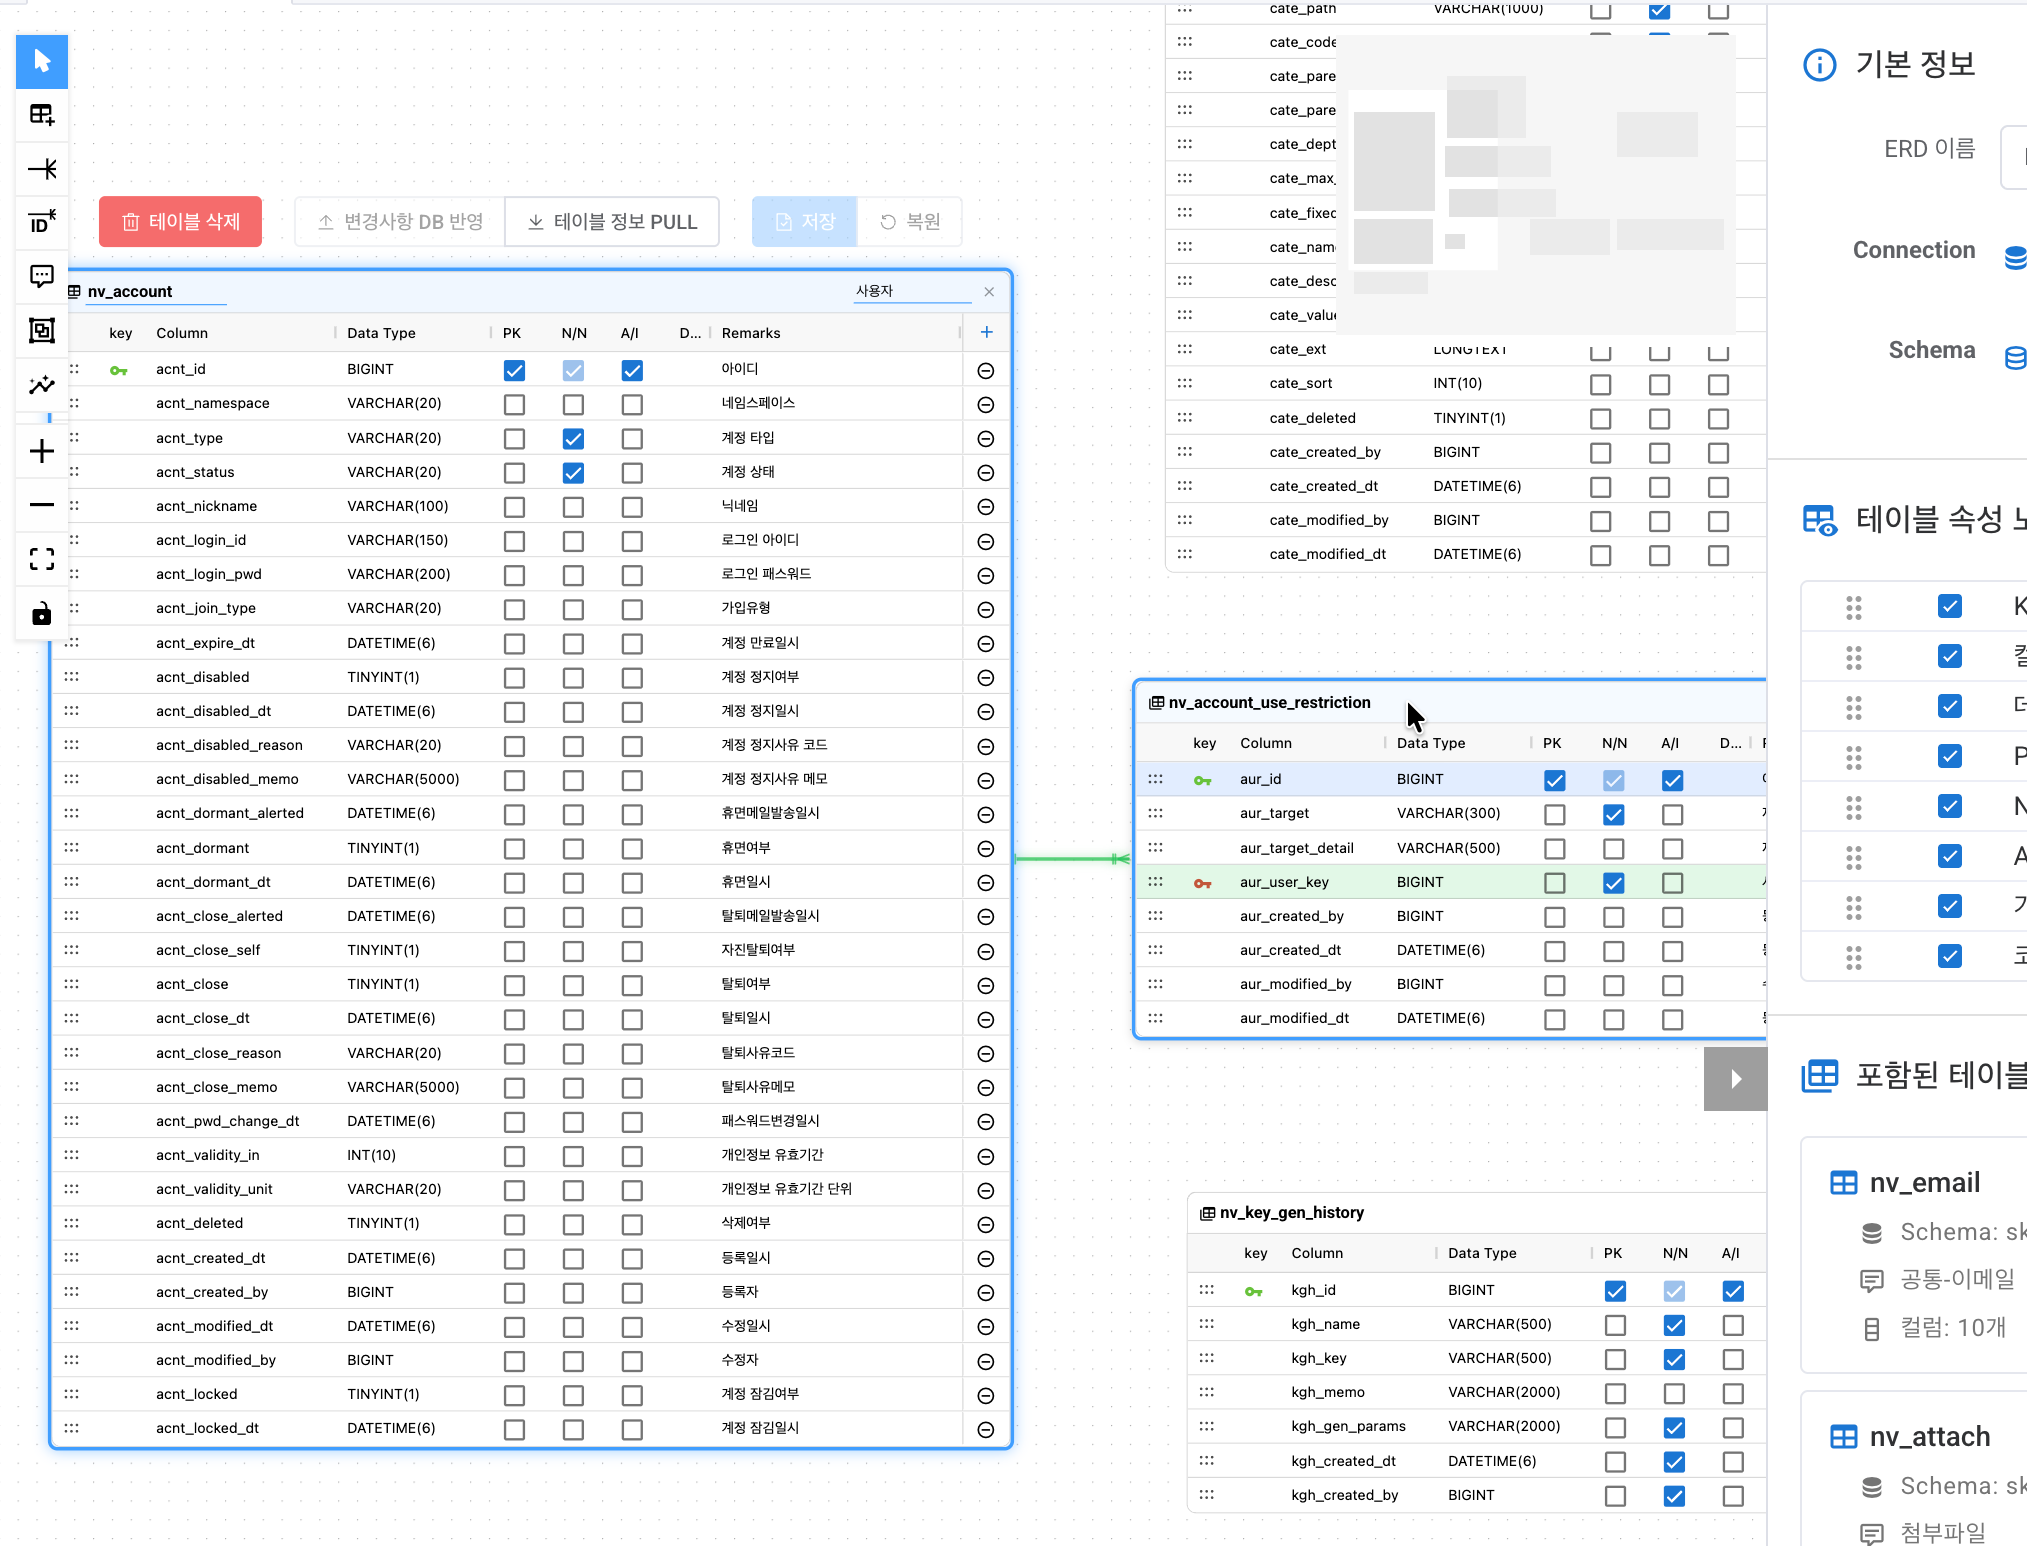
Task: Remove the acnt_nickname column via minus icon
Action: click(x=985, y=507)
